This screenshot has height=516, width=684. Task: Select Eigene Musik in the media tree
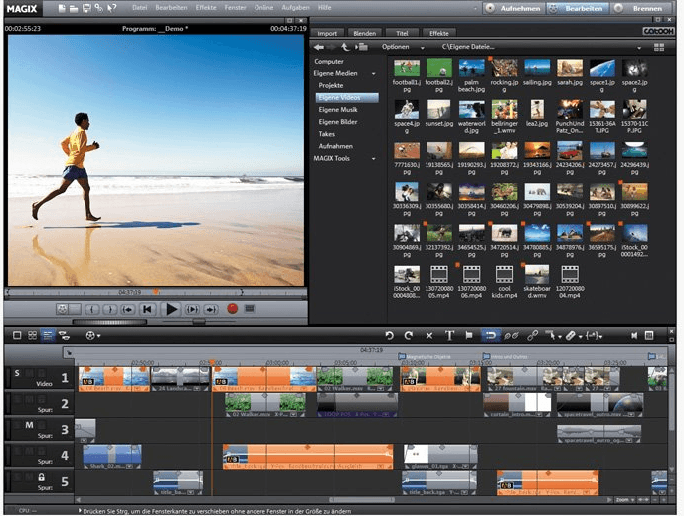click(338, 110)
